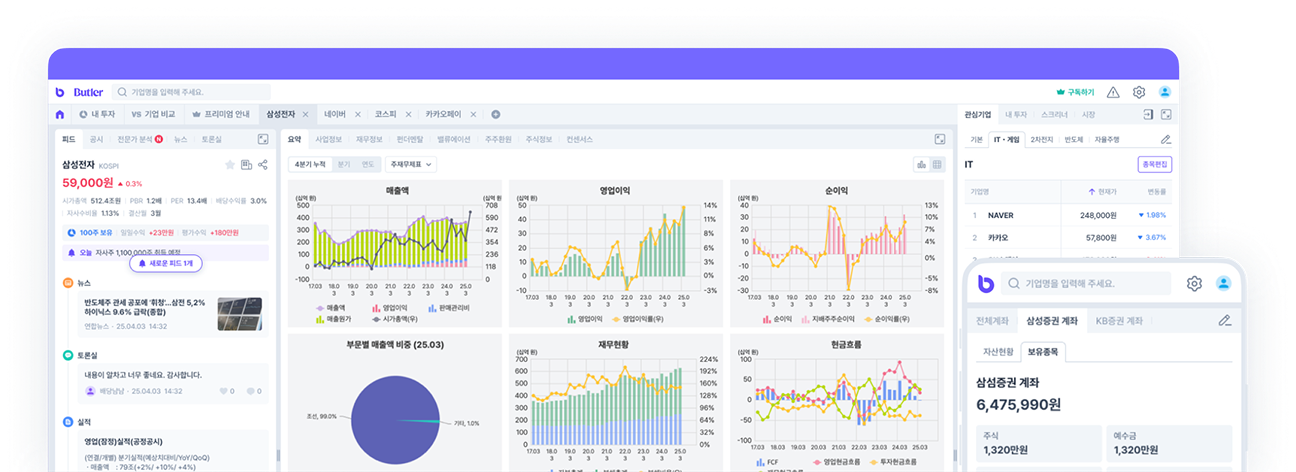Switch the charts to table grid view
This screenshot has width=1296, height=472.
click(938, 164)
